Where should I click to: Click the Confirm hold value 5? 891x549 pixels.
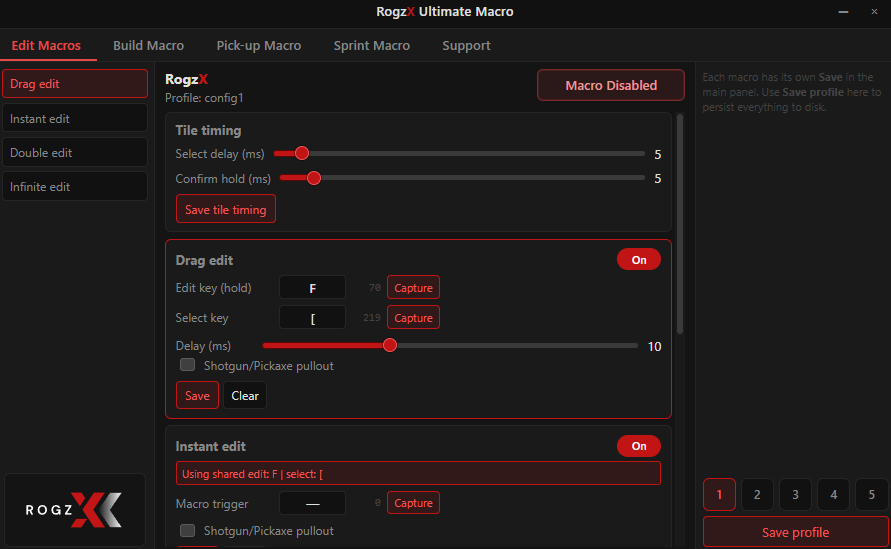click(x=657, y=178)
